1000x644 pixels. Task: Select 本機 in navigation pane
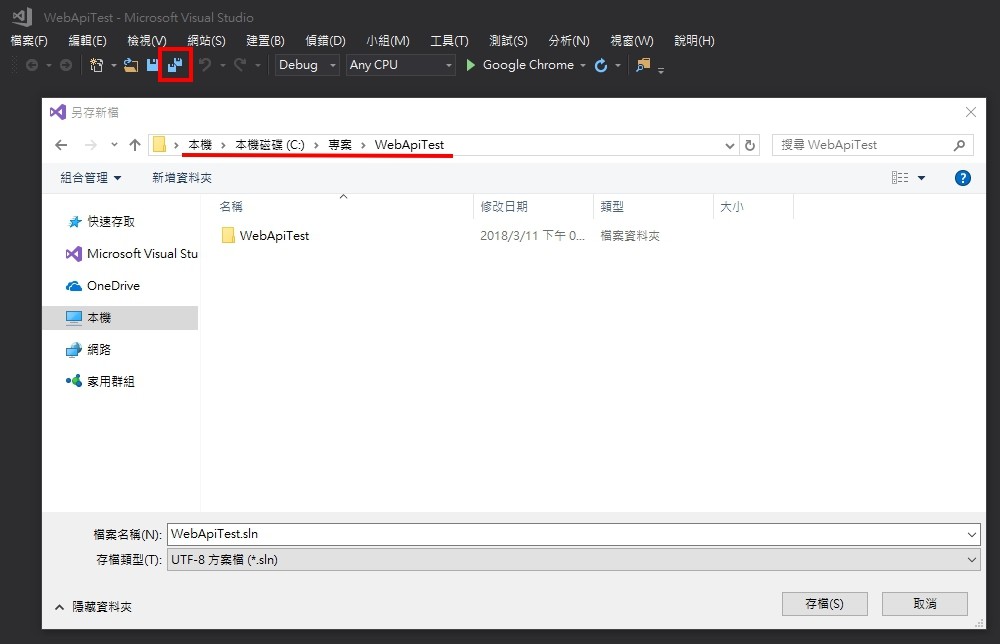point(120,318)
